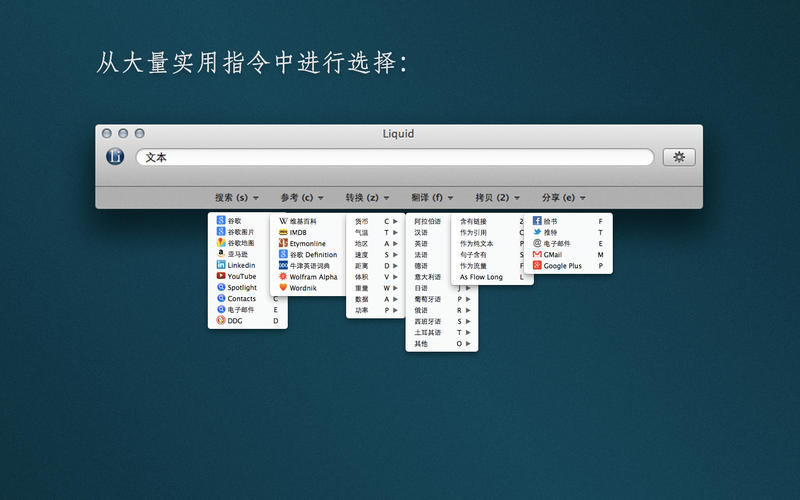The width and height of the screenshot is (800, 500).
Task: Click the Etymonline icon
Action: tap(283, 243)
